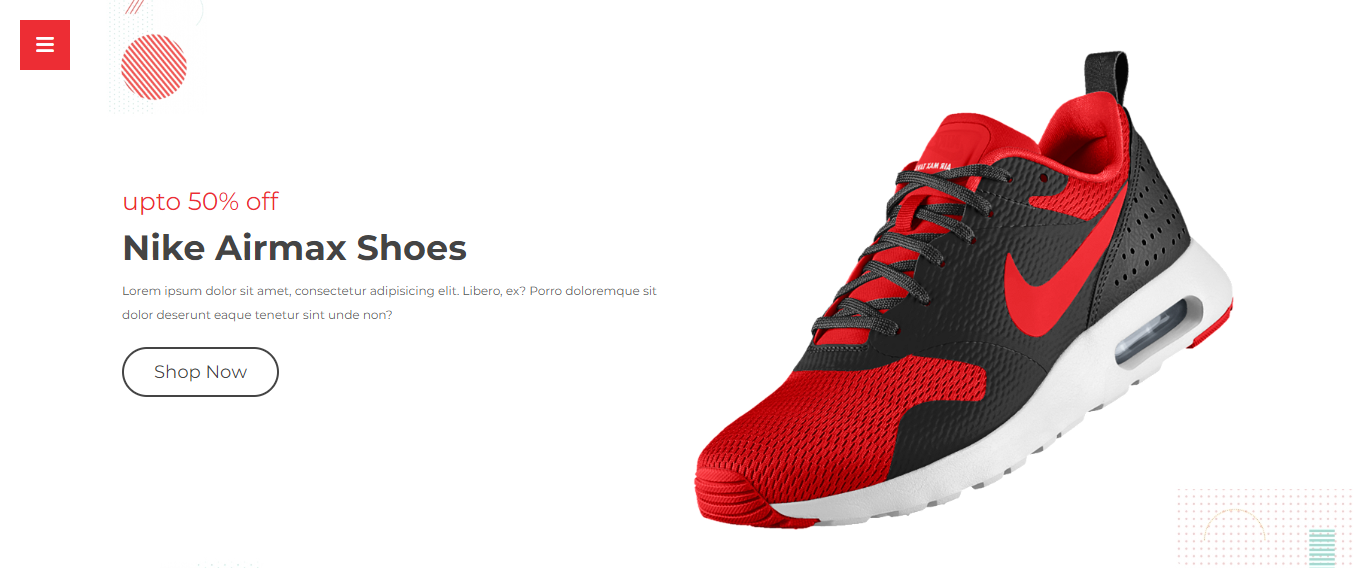Open the red hamburger menu
Viewport: 1353px width, 568px height.
point(45,45)
